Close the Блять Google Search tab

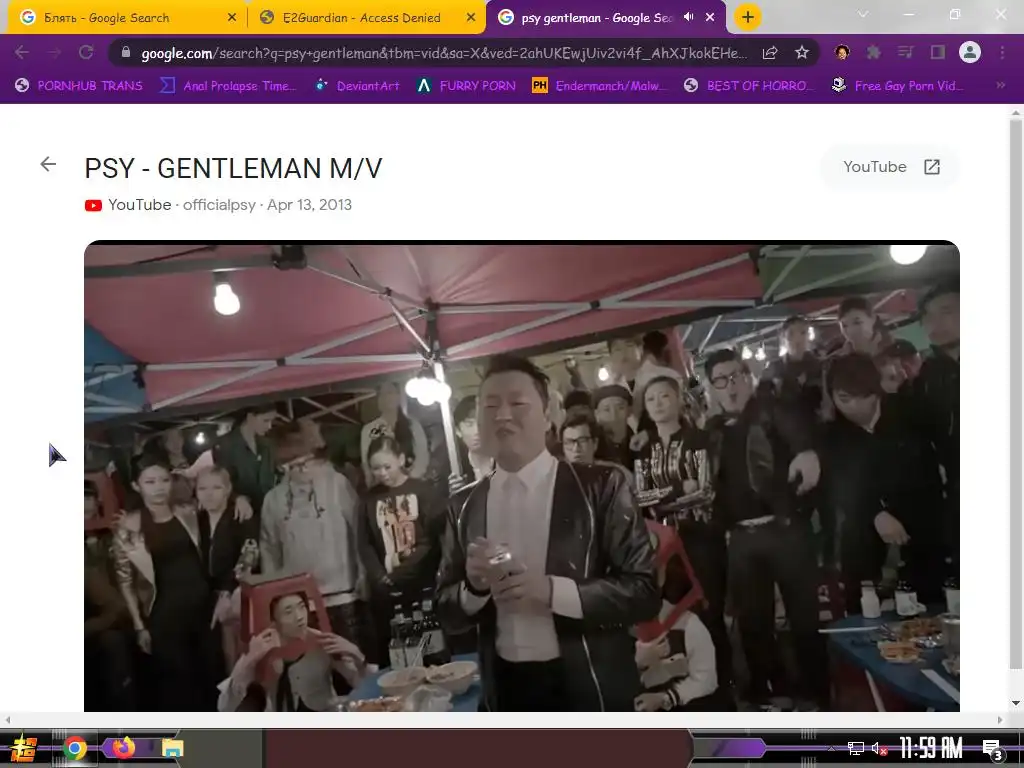(x=231, y=18)
